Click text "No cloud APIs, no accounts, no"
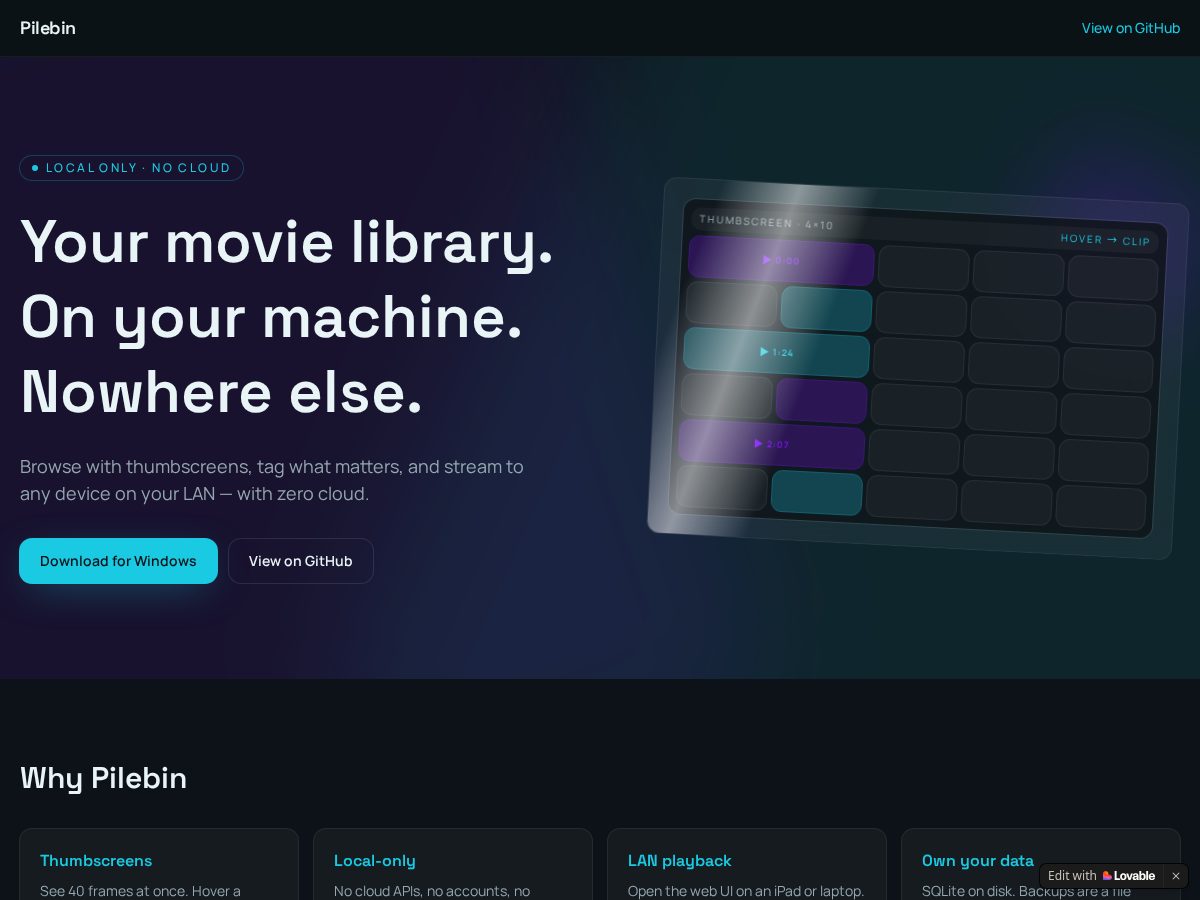 click(432, 891)
